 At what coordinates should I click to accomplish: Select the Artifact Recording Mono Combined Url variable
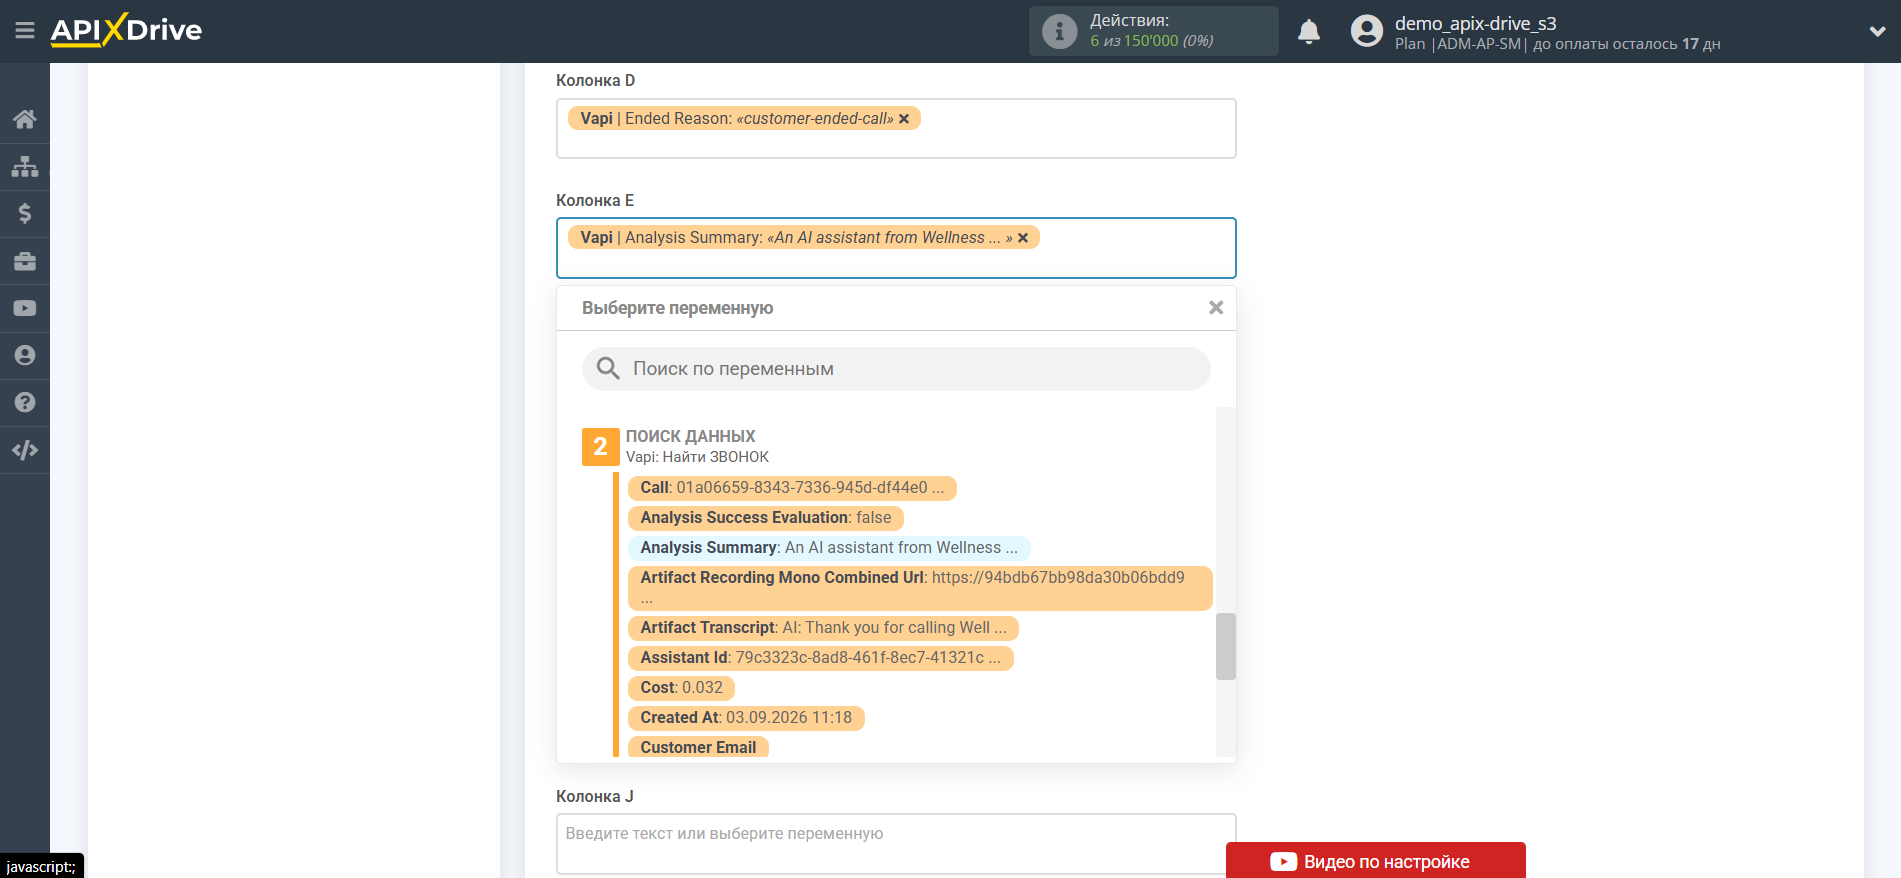coord(920,588)
